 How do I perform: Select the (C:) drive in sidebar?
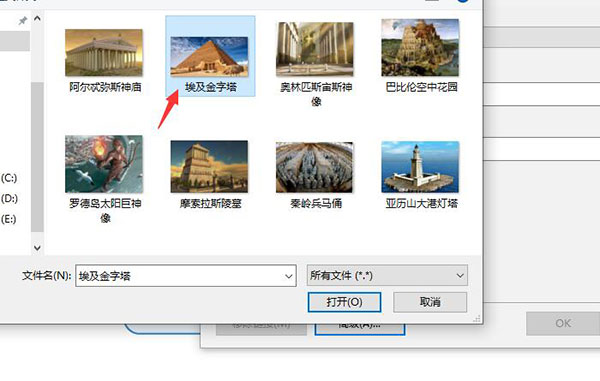[x=9, y=178]
